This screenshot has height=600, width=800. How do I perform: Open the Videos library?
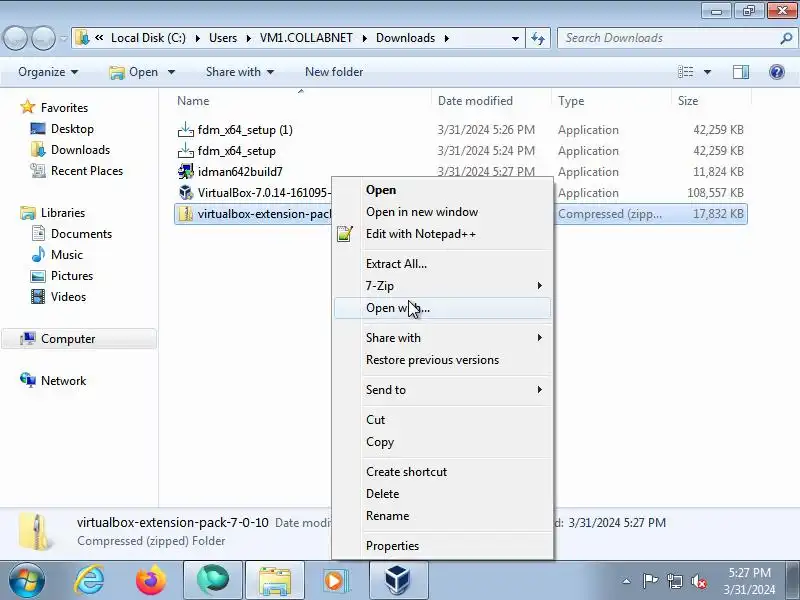pyautogui.click(x=68, y=296)
